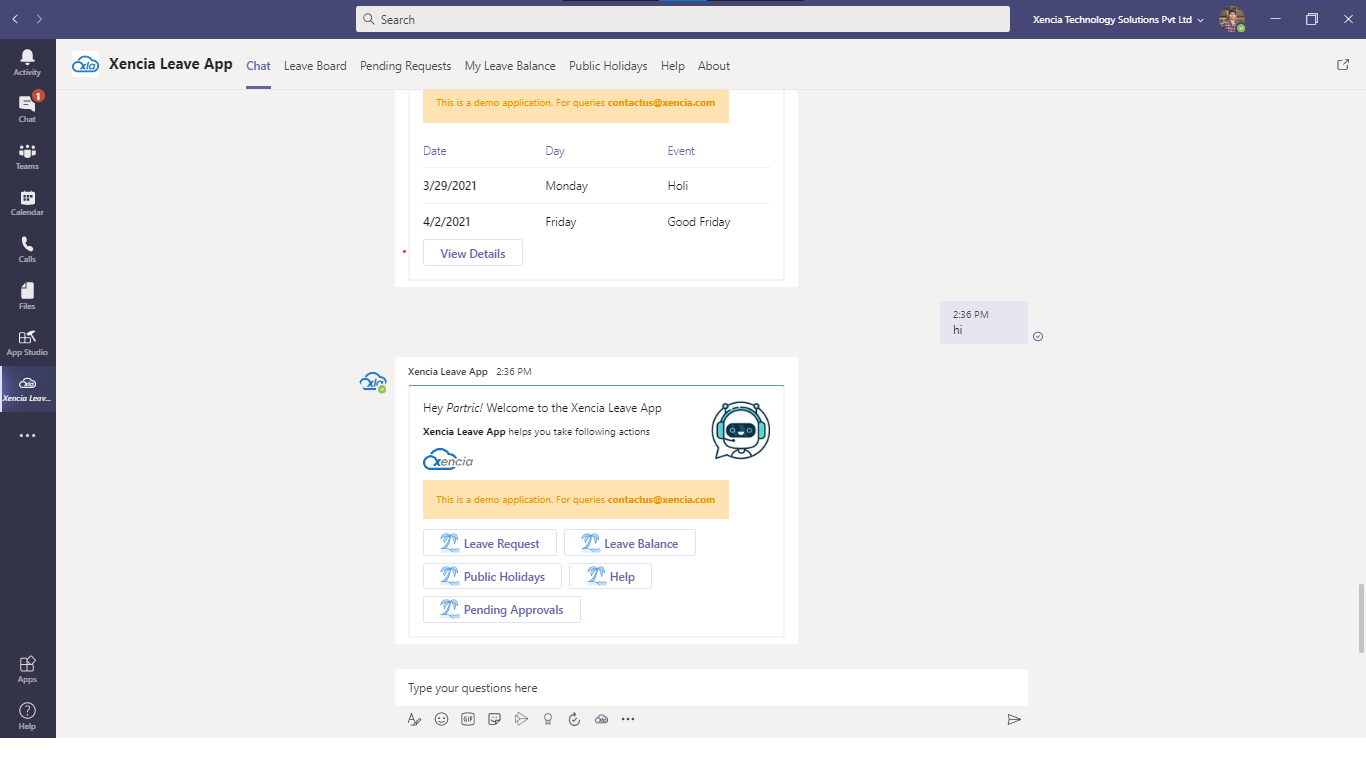Switch to the Leave Board tab
The width and height of the screenshot is (1366, 768).
(315, 66)
